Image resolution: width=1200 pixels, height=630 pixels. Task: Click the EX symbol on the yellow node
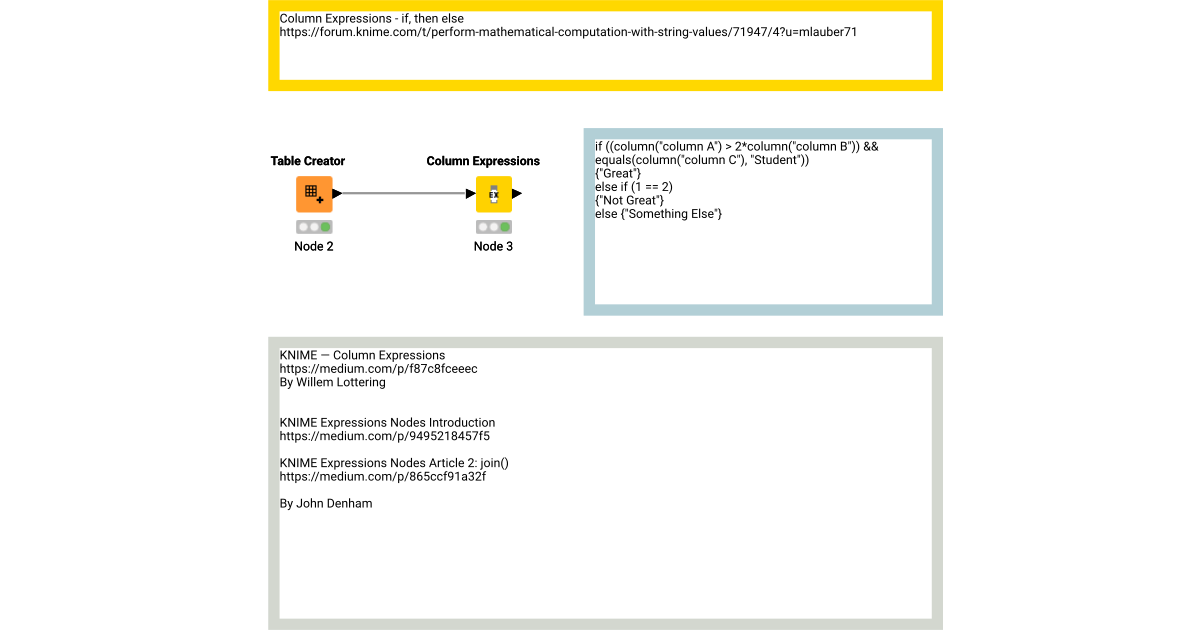493,193
